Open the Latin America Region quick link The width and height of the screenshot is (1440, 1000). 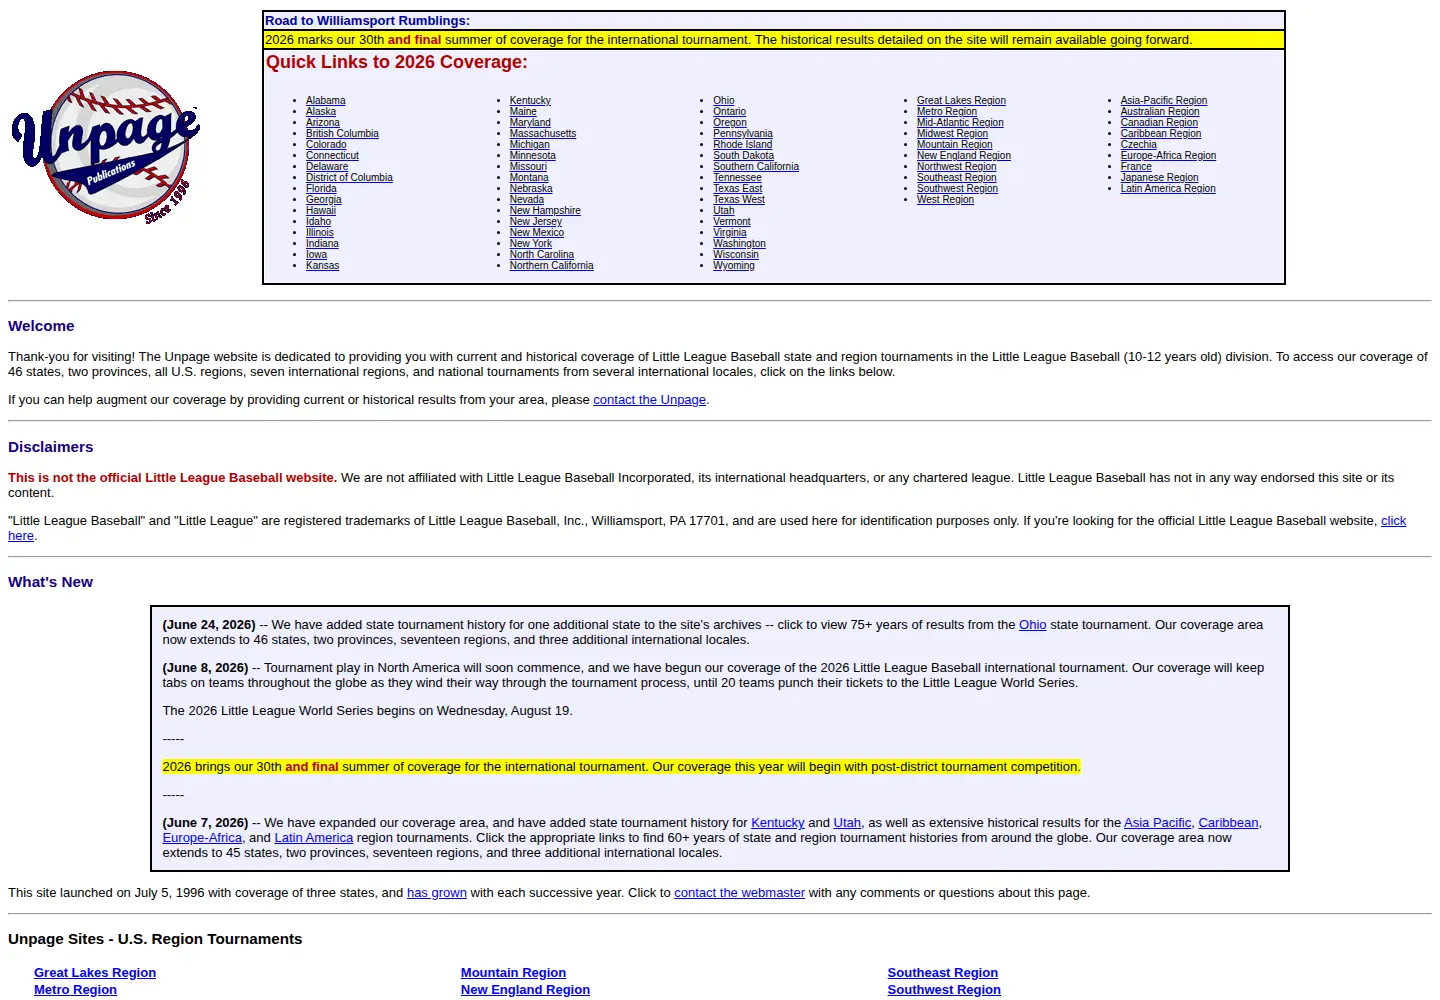[1168, 189]
